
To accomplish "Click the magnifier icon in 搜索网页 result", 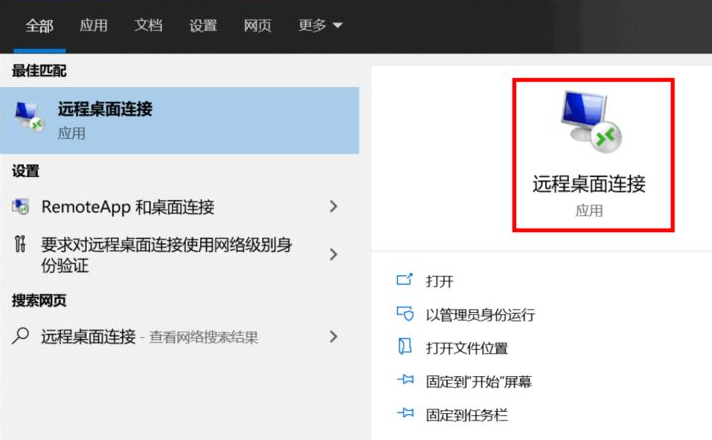I will pos(21,337).
